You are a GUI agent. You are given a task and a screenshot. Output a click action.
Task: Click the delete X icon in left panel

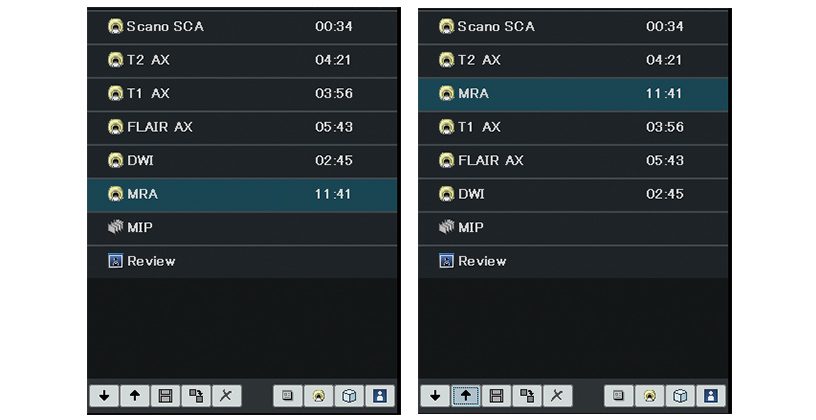(x=225, y=396)
